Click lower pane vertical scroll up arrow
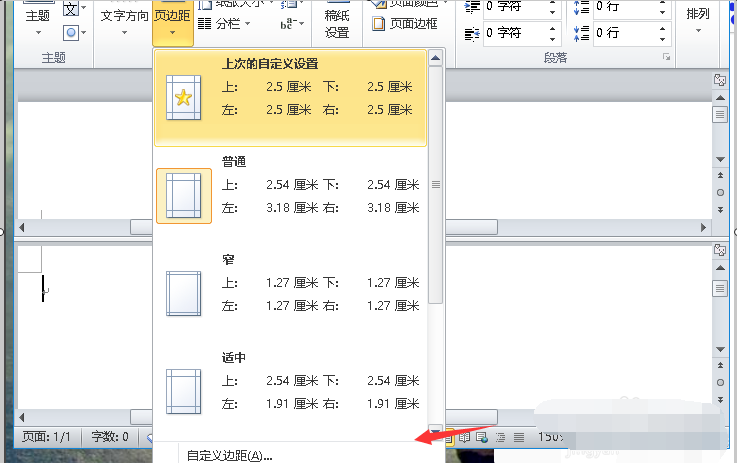737x463 pixels. coord(720,268)
